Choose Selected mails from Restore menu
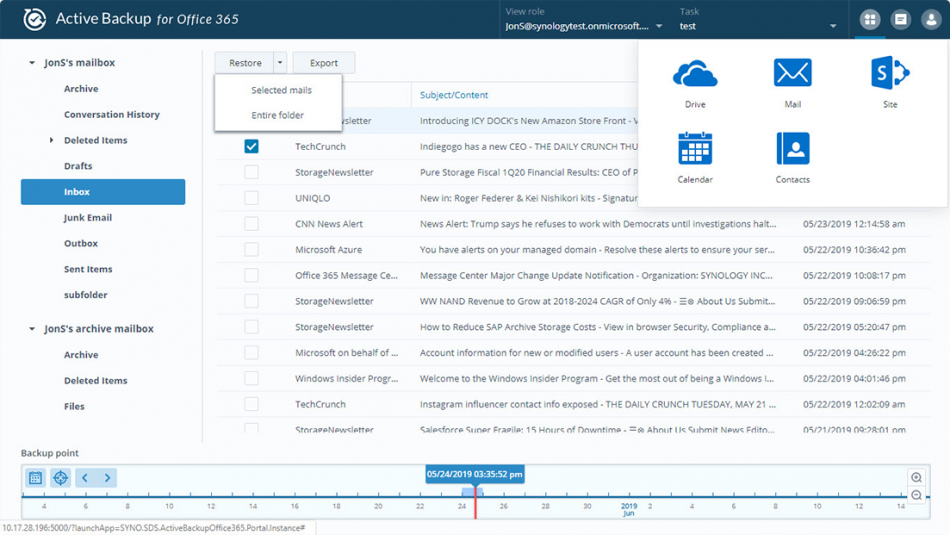950x535 pixels. click(x=281, y=90)
